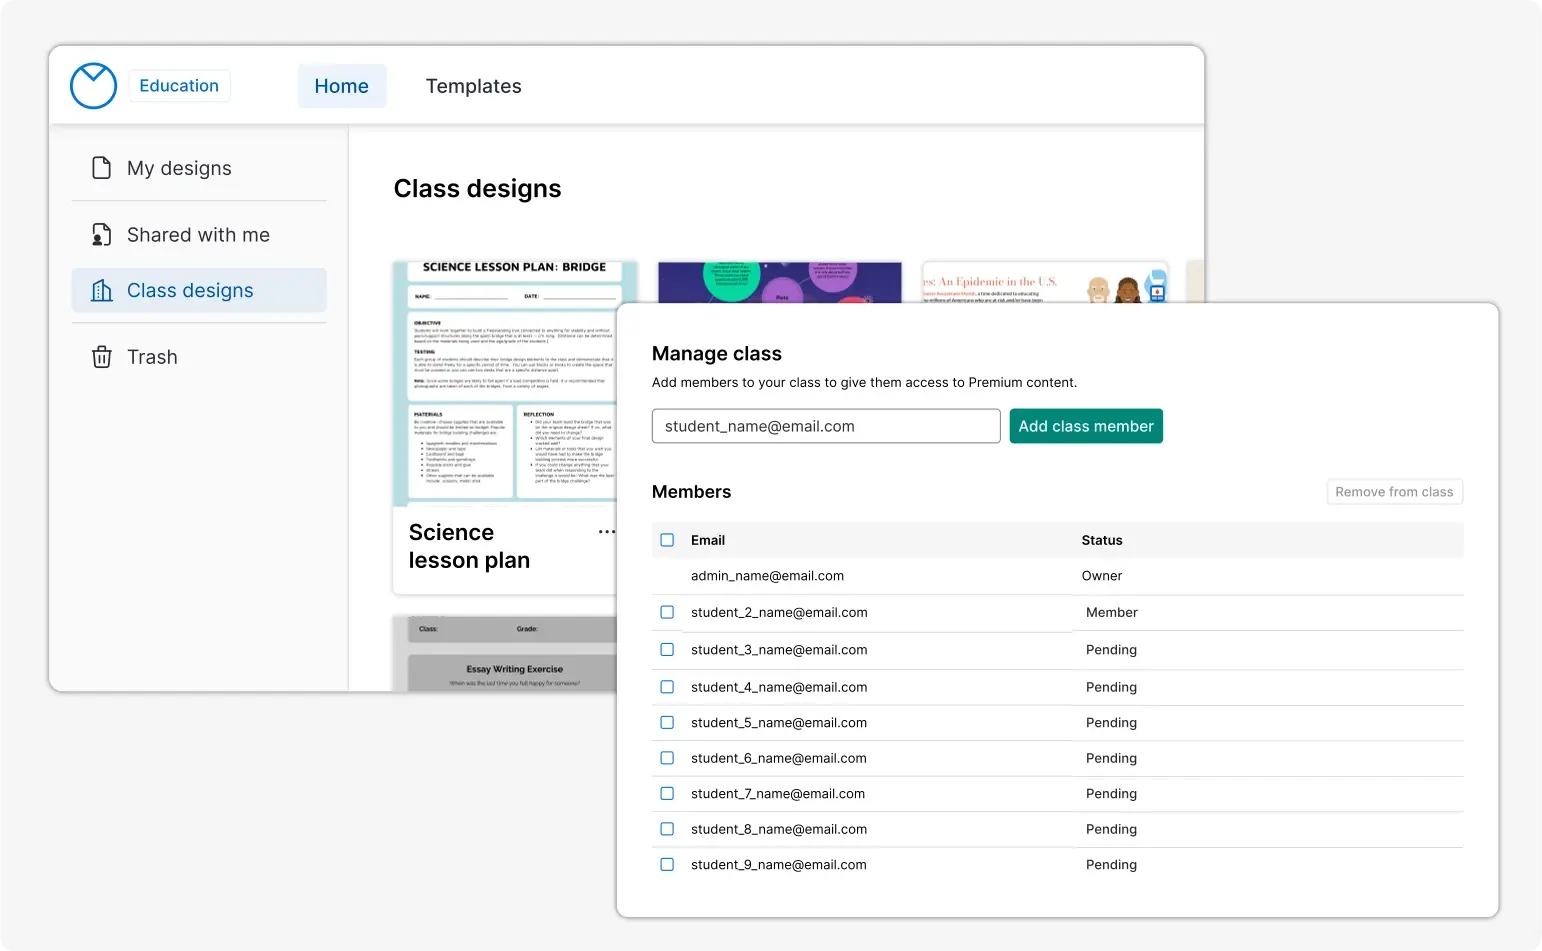This screenshot has height=951, width=1542.
Task: Go to Shared with me in sidebar
Action: pyautogui.click(x=198, y=235)
